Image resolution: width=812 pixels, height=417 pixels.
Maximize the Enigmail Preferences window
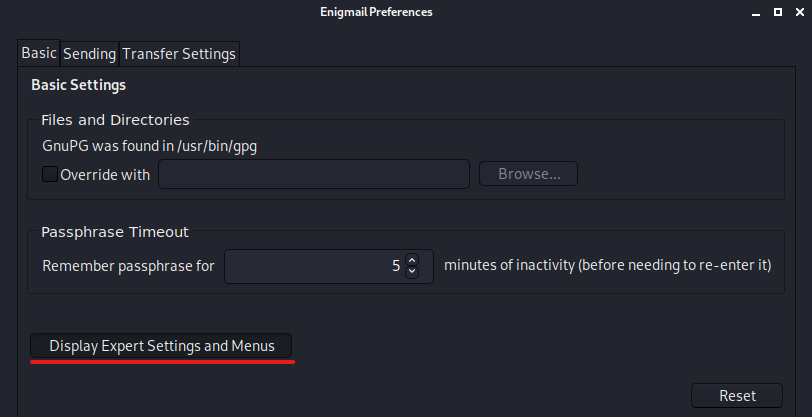[x=777, y=13]
